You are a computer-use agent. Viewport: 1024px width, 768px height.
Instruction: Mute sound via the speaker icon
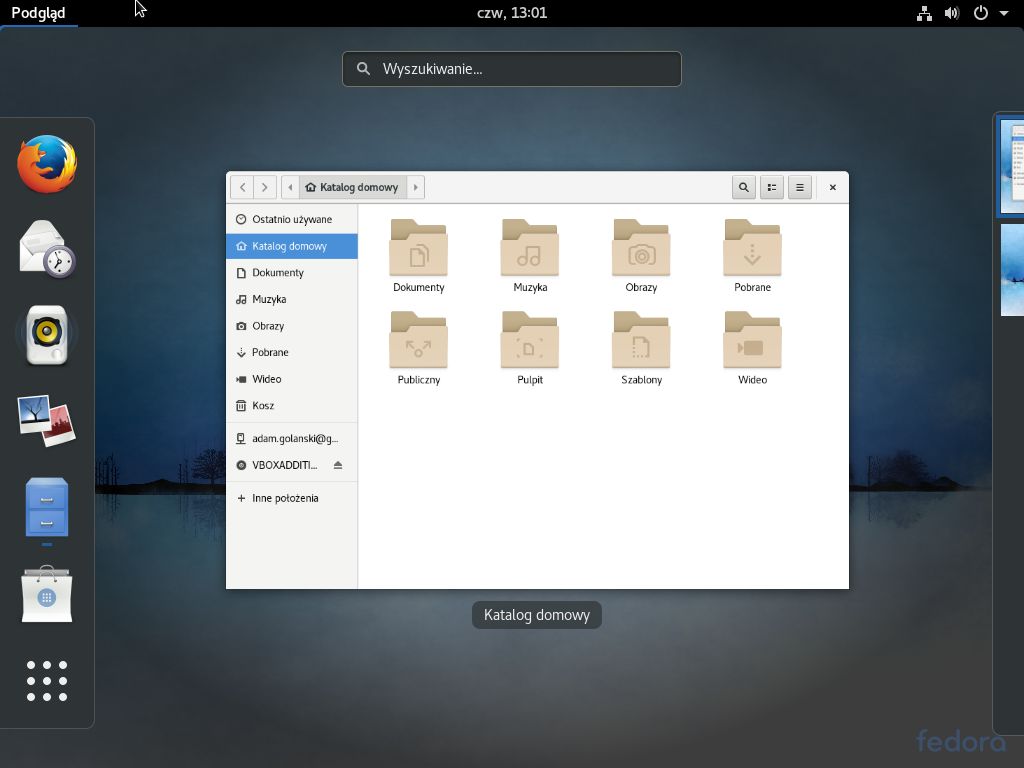pyautogui.click(x=951, y=13)
